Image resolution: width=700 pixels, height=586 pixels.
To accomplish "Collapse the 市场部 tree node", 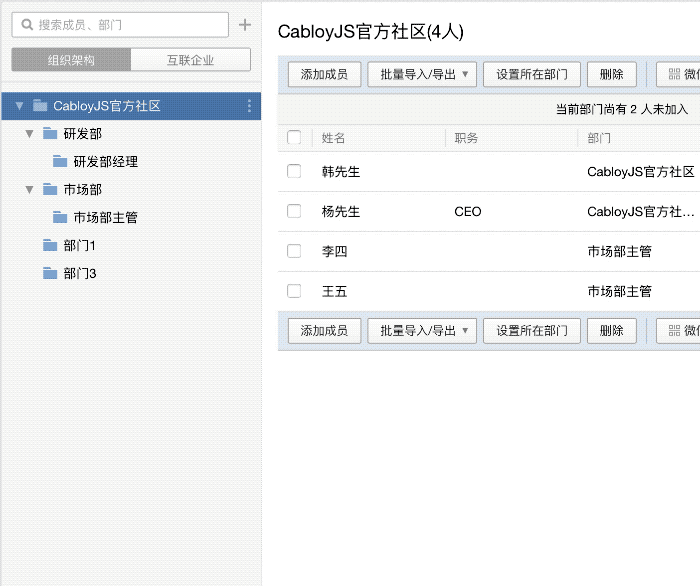I will [x=29, y=190].
